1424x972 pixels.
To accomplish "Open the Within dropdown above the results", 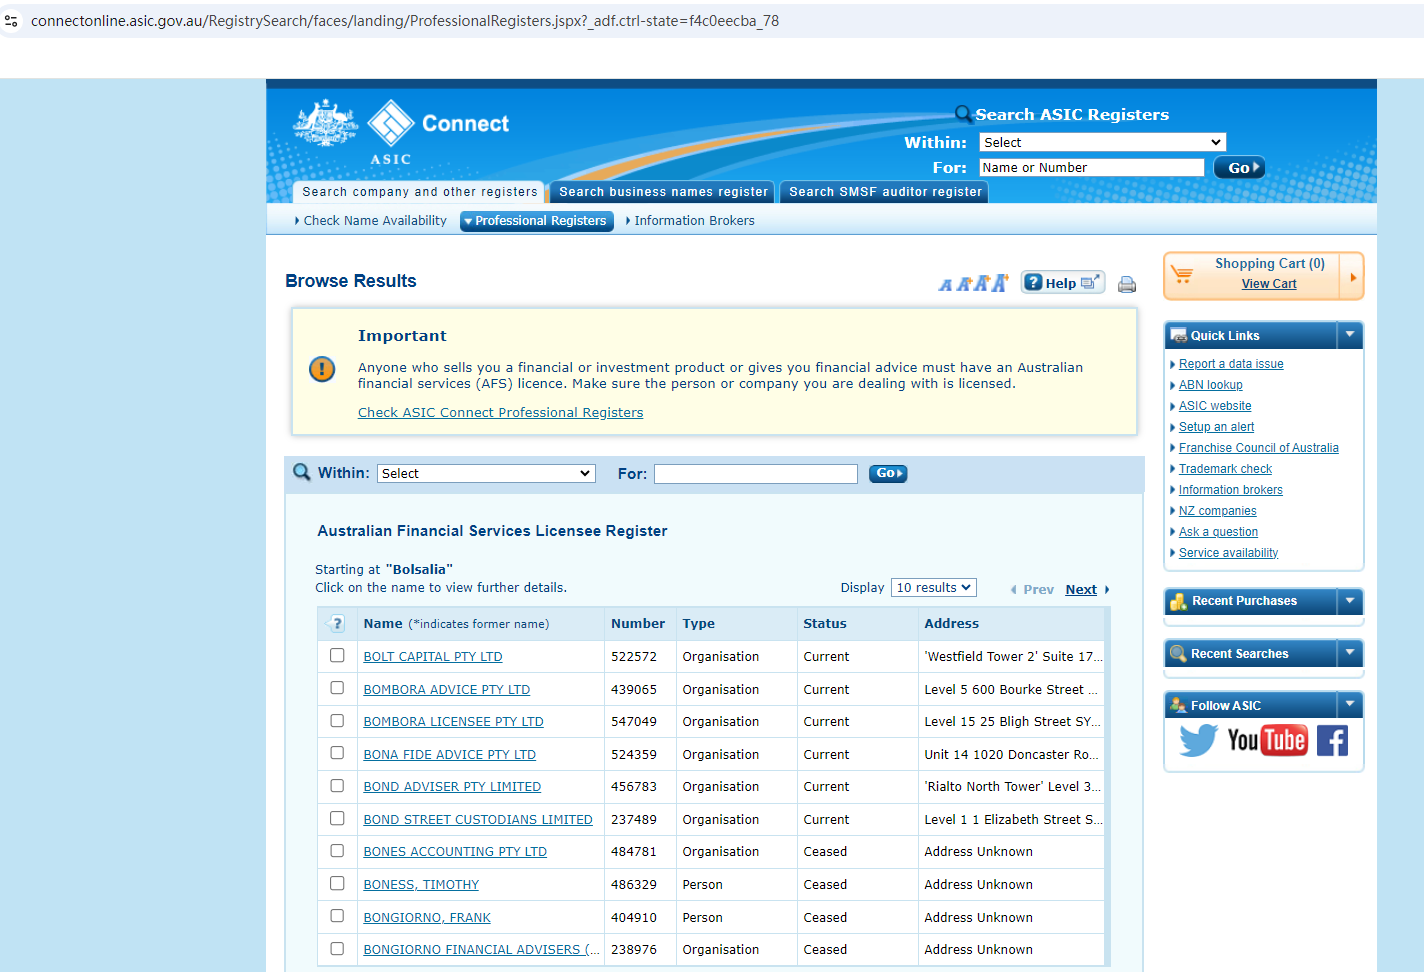I will click(486, 474).
